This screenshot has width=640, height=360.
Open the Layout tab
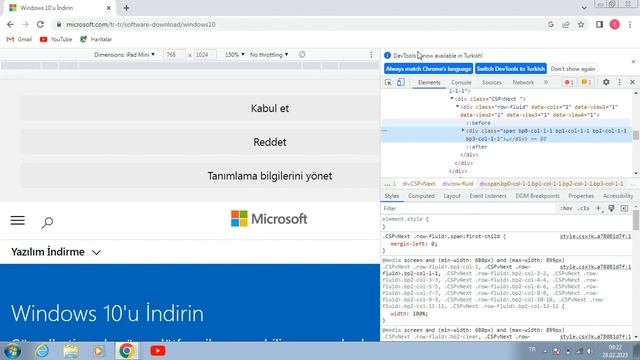[x=452, y=196]
